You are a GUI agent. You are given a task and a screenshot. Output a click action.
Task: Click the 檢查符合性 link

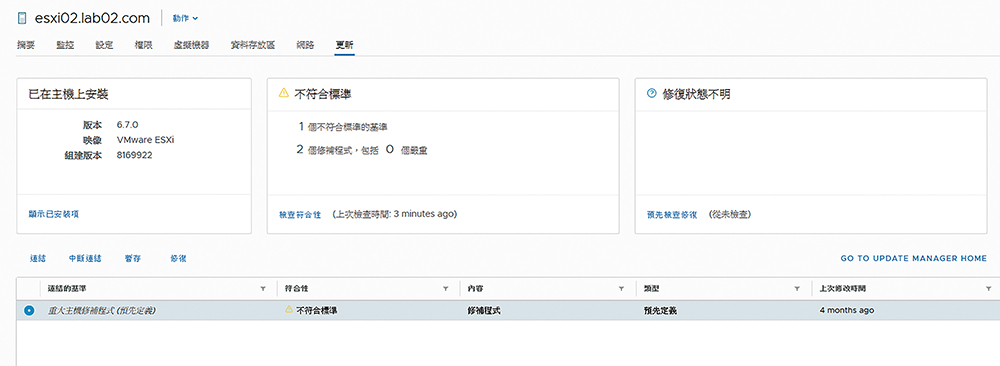300,214
